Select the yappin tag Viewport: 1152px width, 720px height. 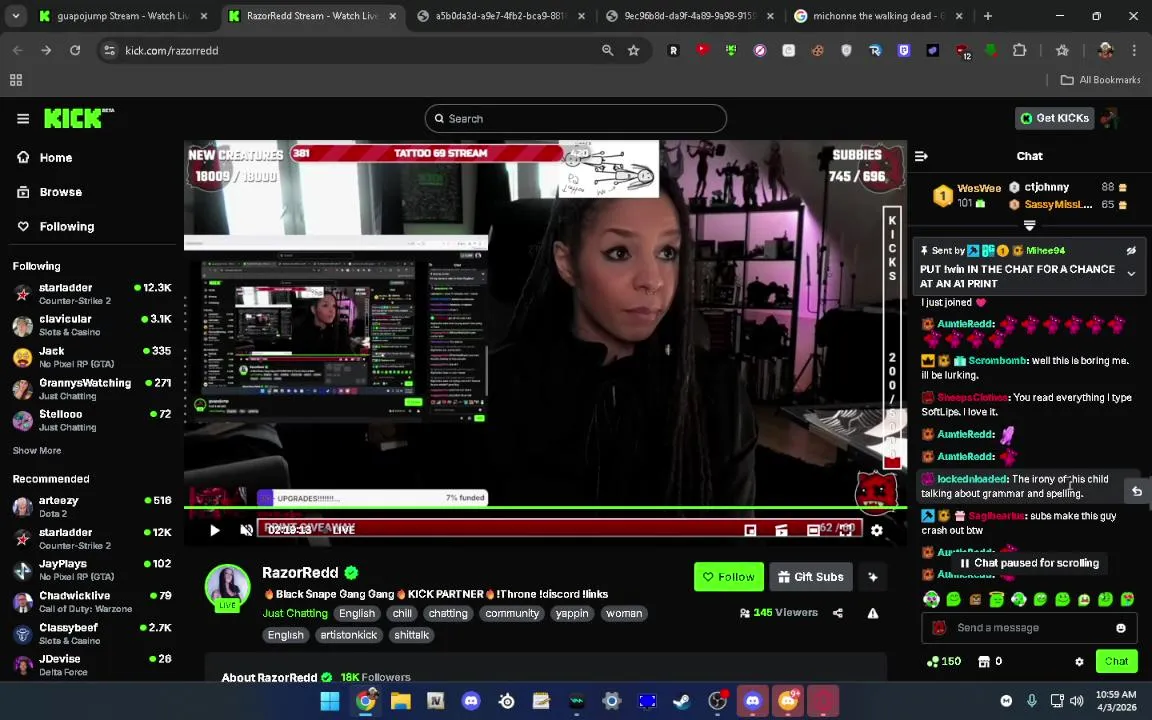coord(572,613)
